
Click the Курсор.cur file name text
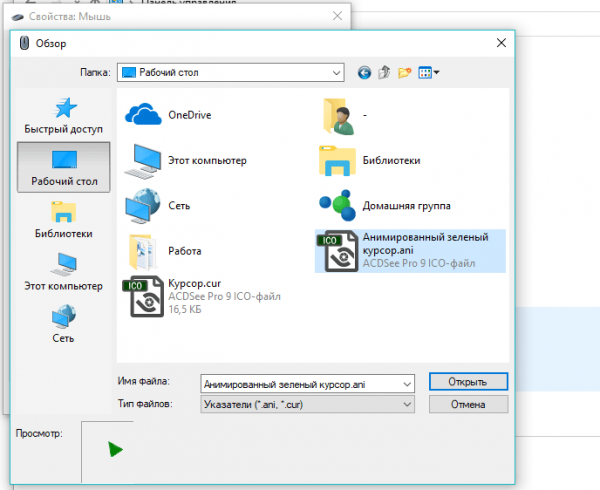coord(194,283)
